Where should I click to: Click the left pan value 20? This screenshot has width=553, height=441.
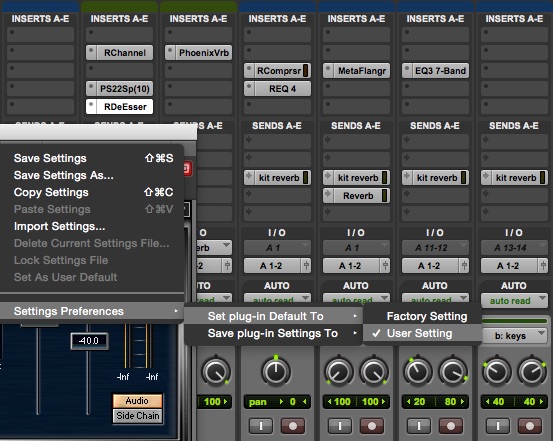click(419, 401)
